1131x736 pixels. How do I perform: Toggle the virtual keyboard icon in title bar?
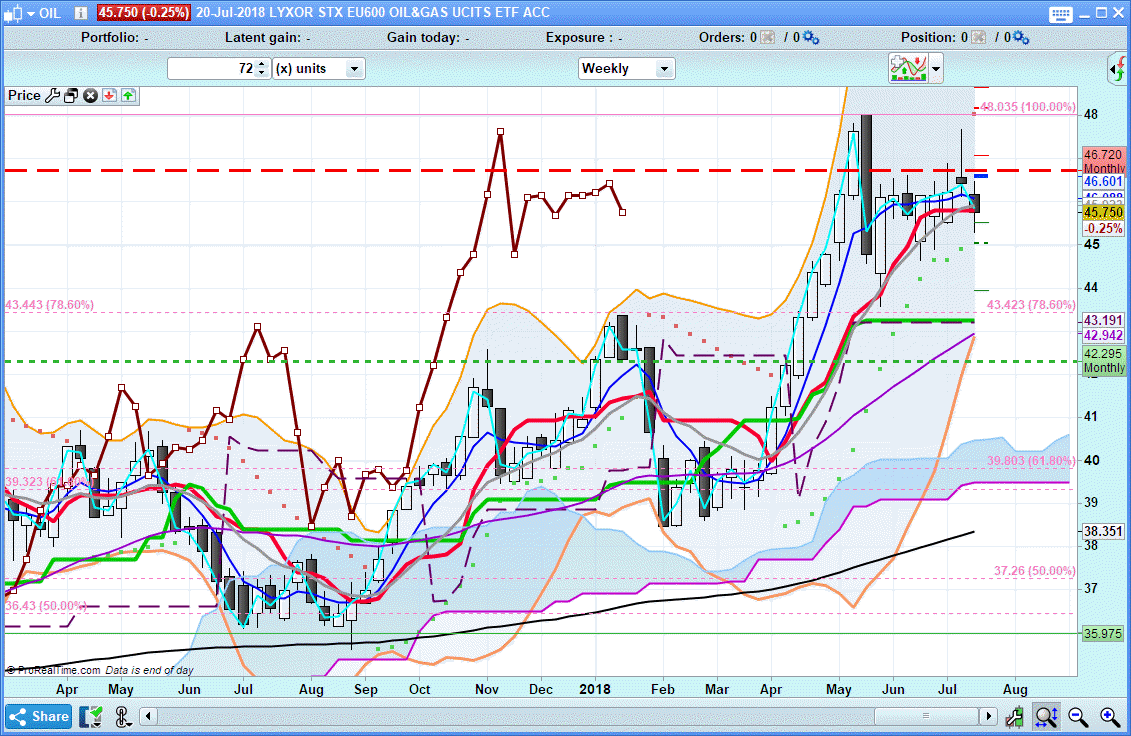tap(1062, 13)
